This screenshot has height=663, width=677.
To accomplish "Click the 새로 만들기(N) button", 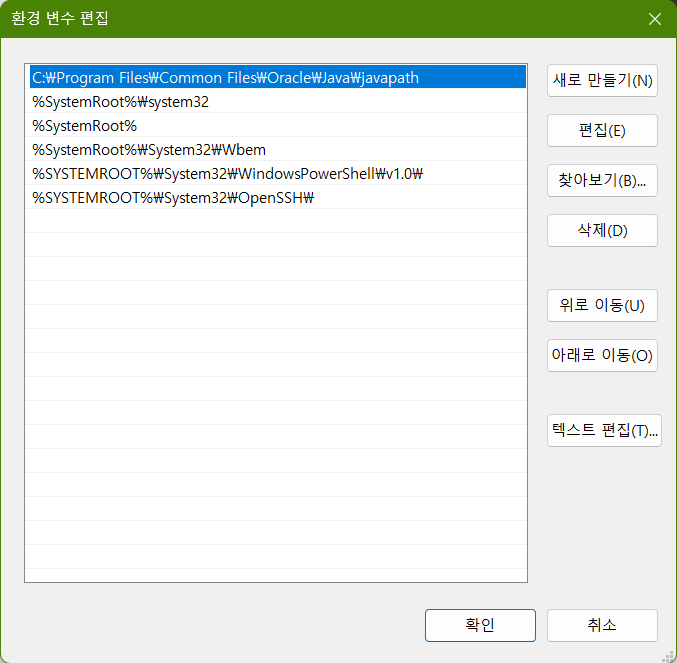I will 602,81.
